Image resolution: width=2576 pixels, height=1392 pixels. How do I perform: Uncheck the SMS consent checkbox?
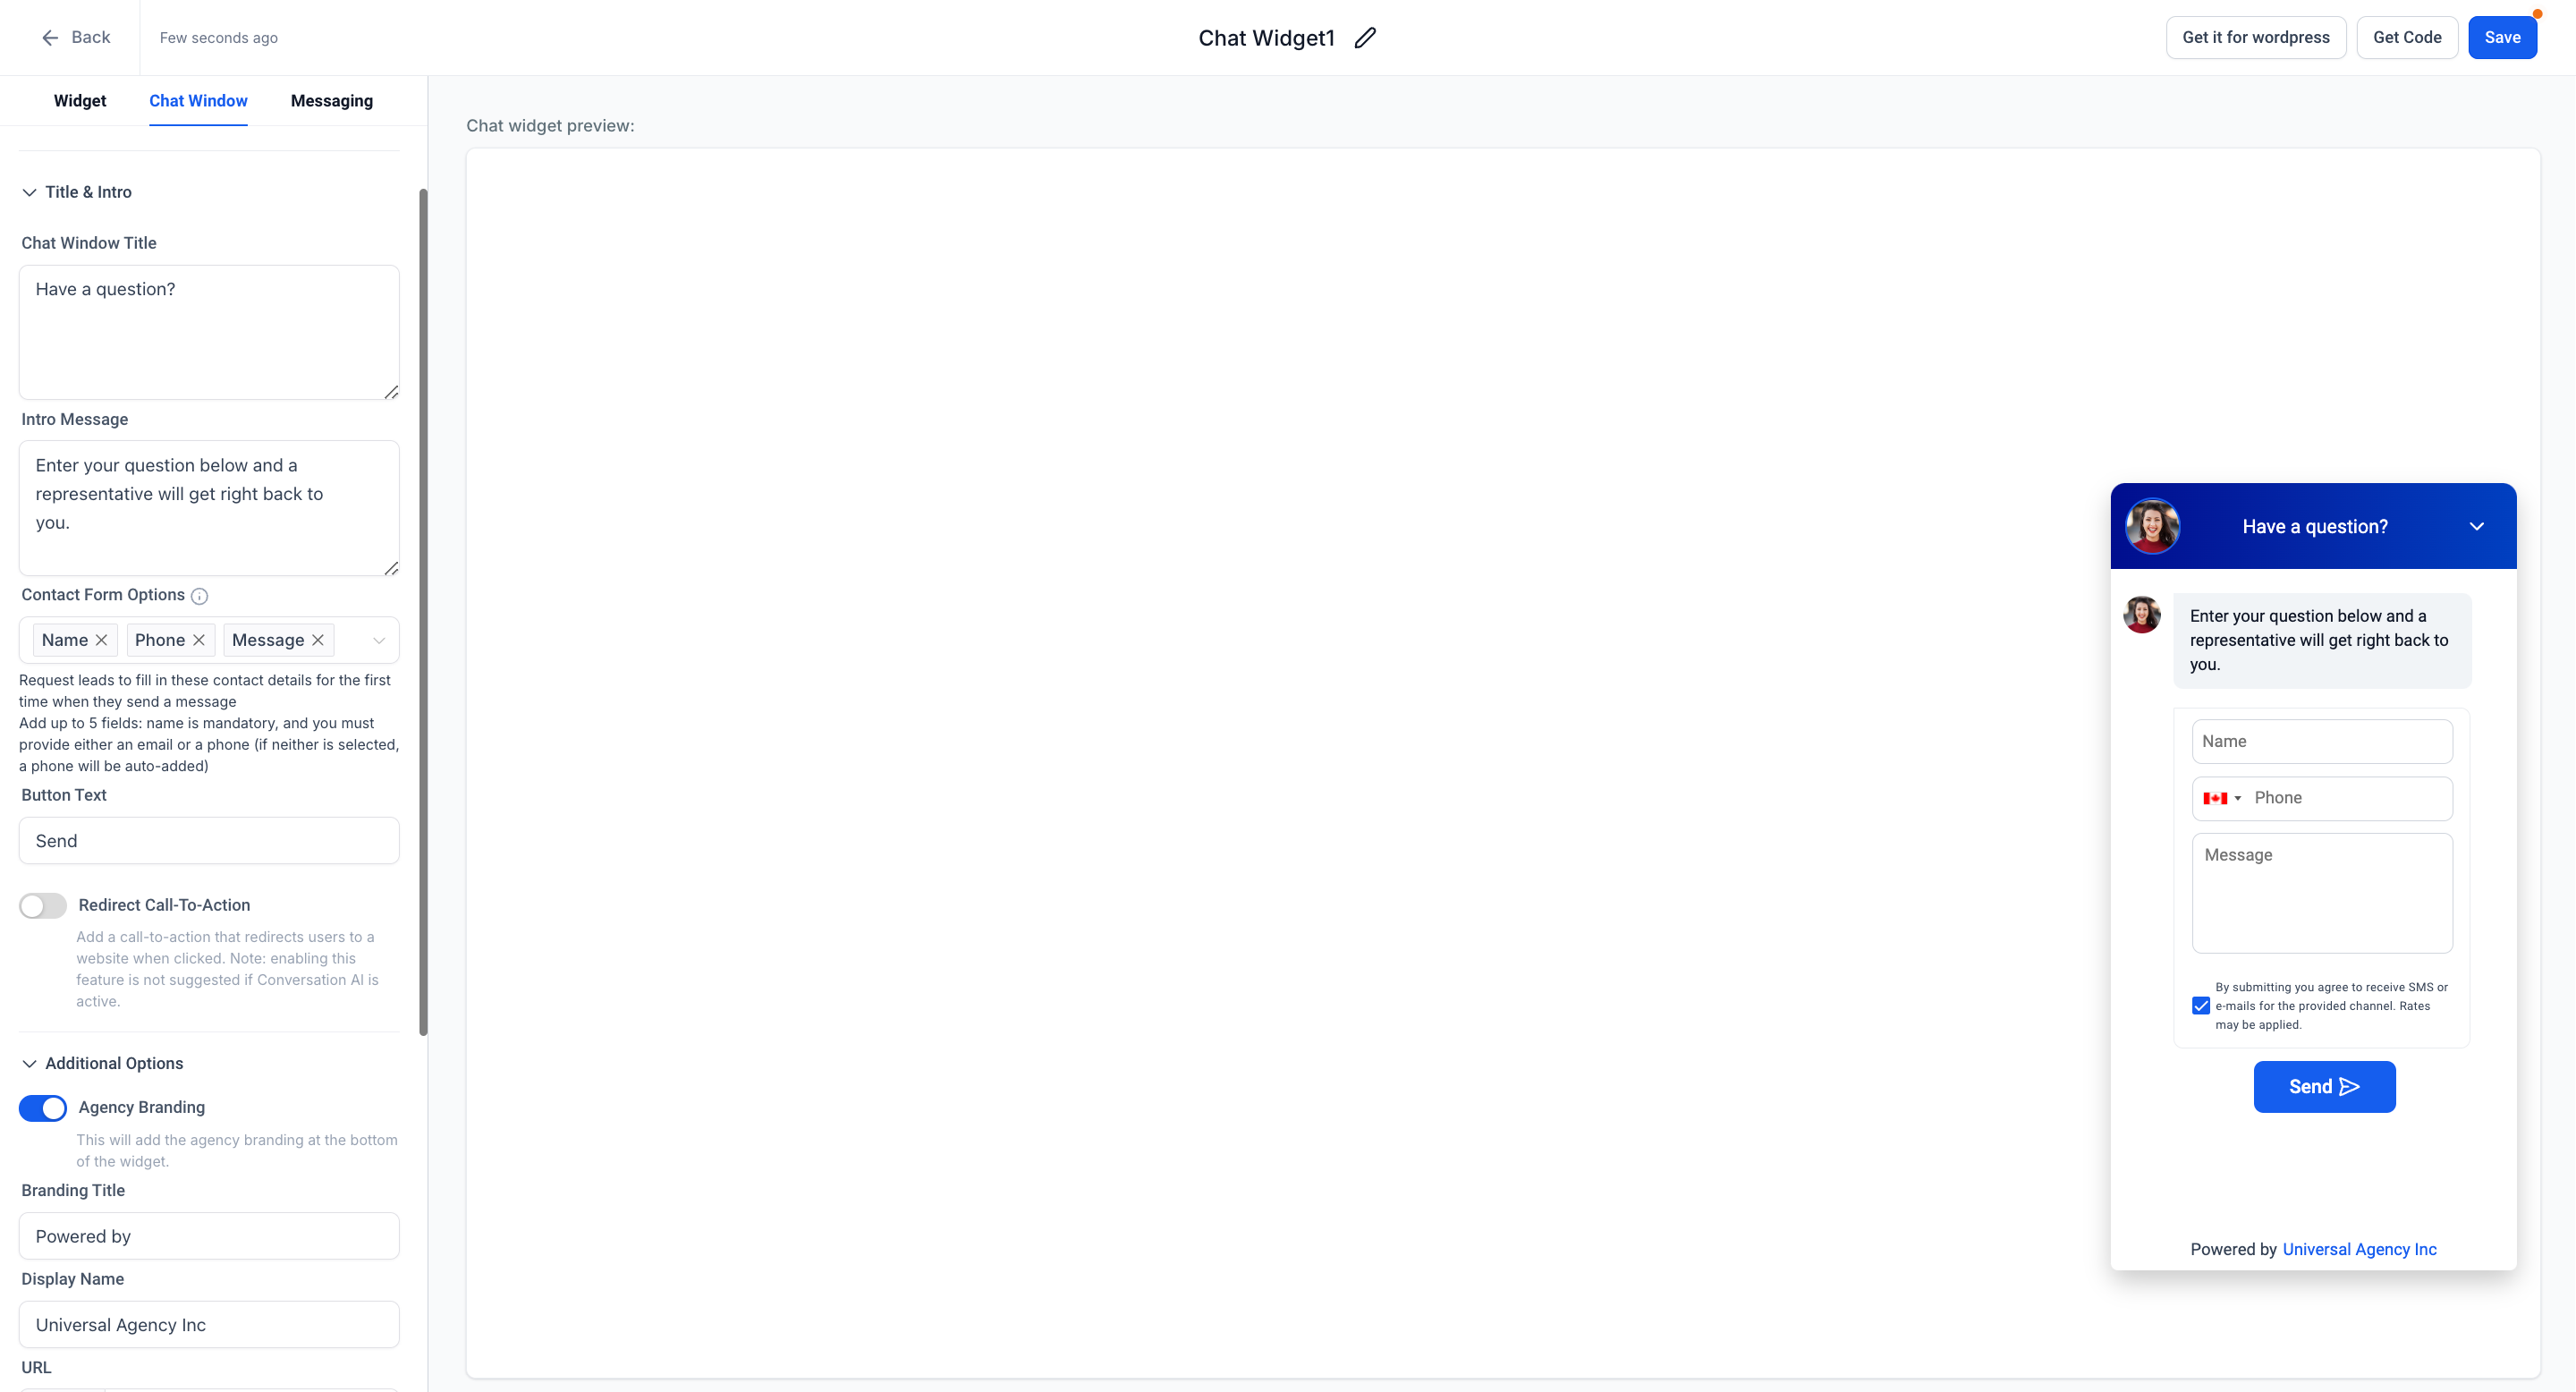[x=2200, y=1006]
